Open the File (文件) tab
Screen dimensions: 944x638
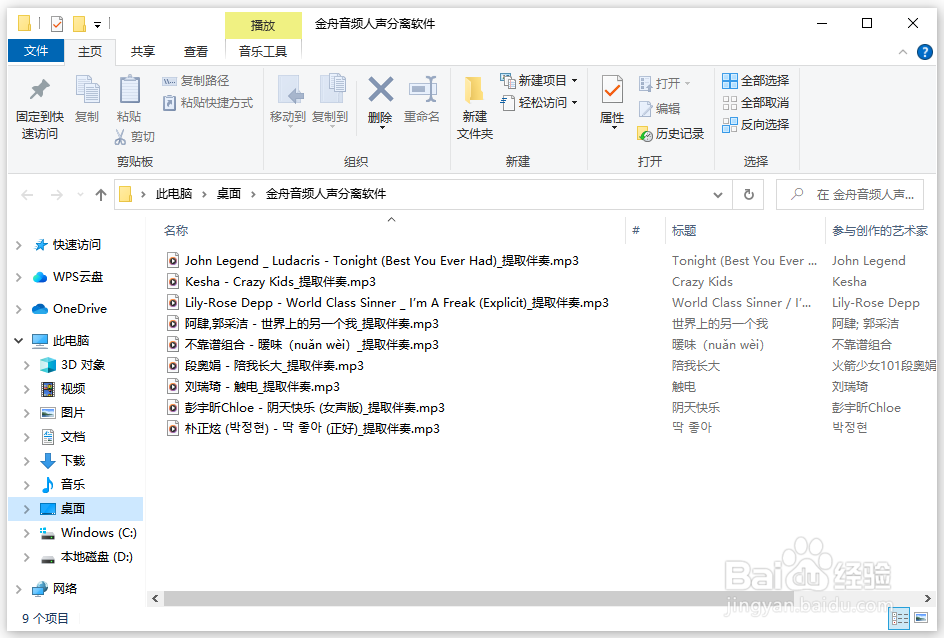coord(36,51)
